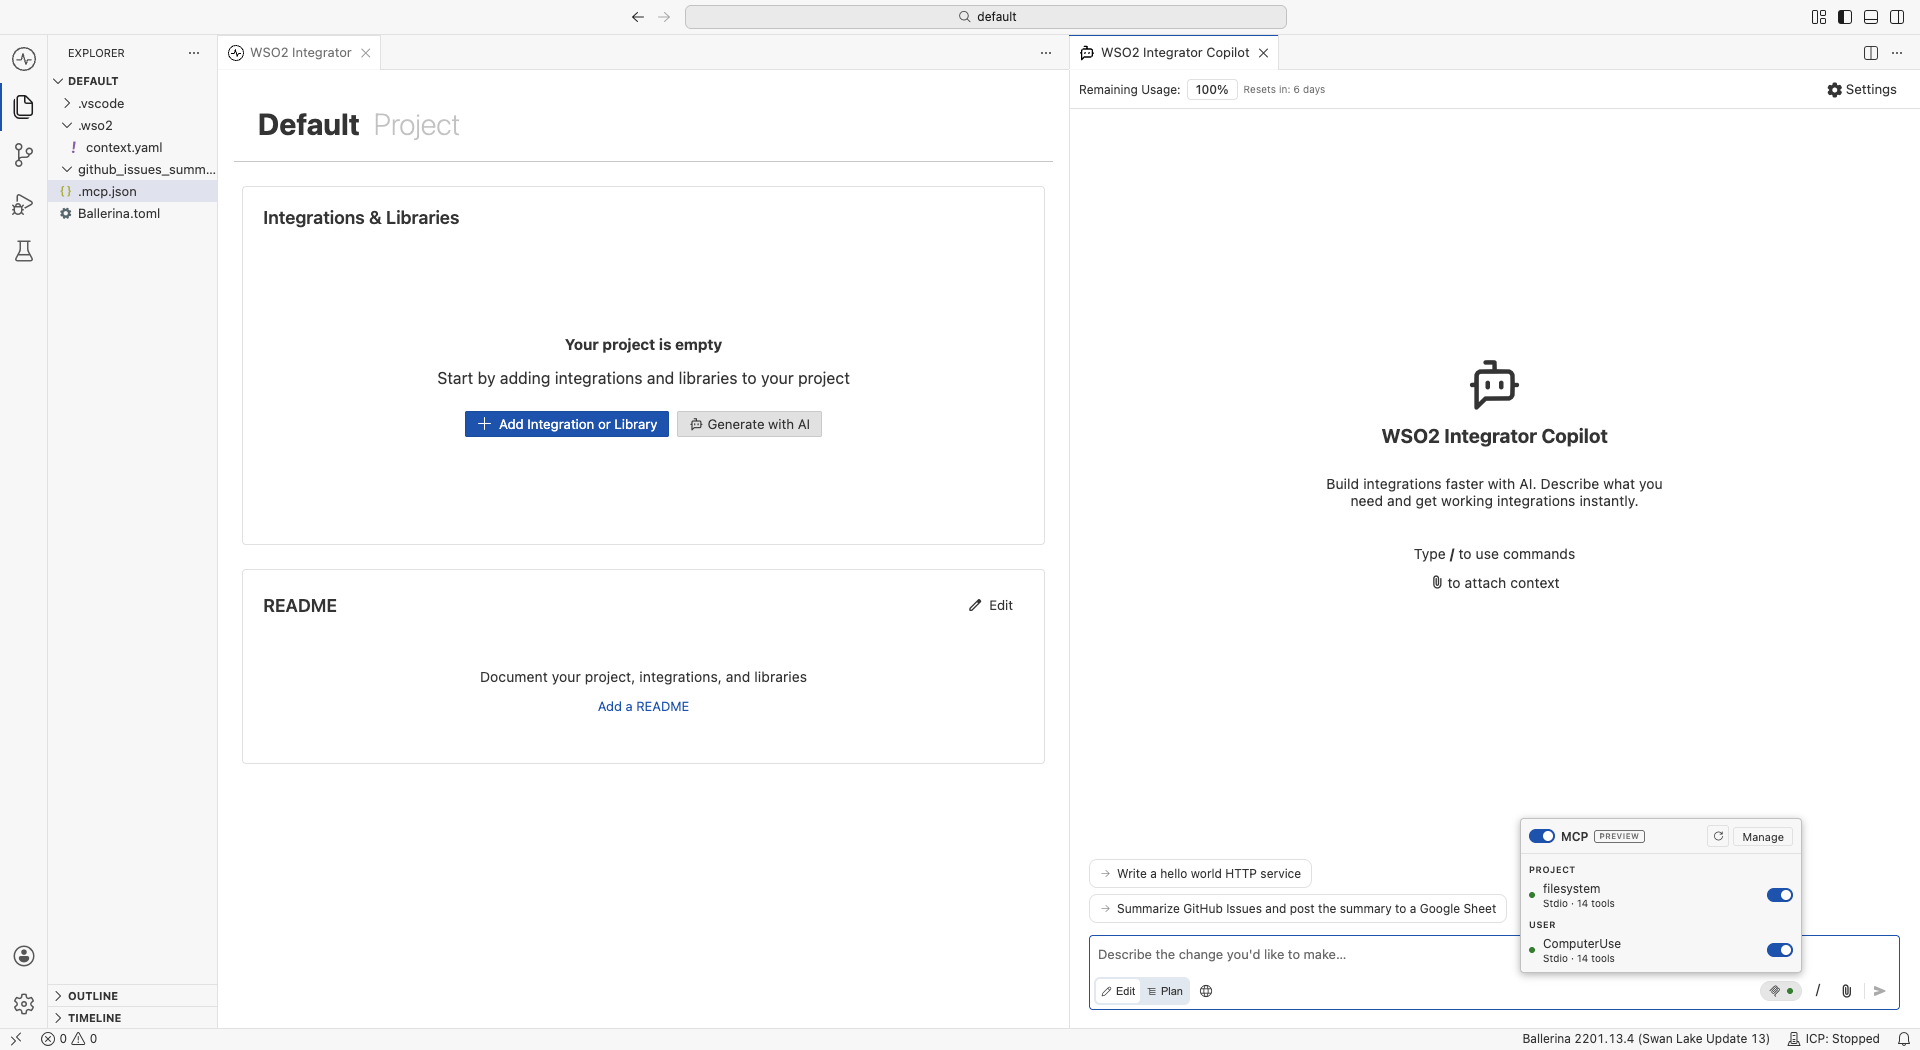The height and width of the screenshot is (1050, 1920).
Task: Click the MCP servers status icon
Action: coord(1781,991)
